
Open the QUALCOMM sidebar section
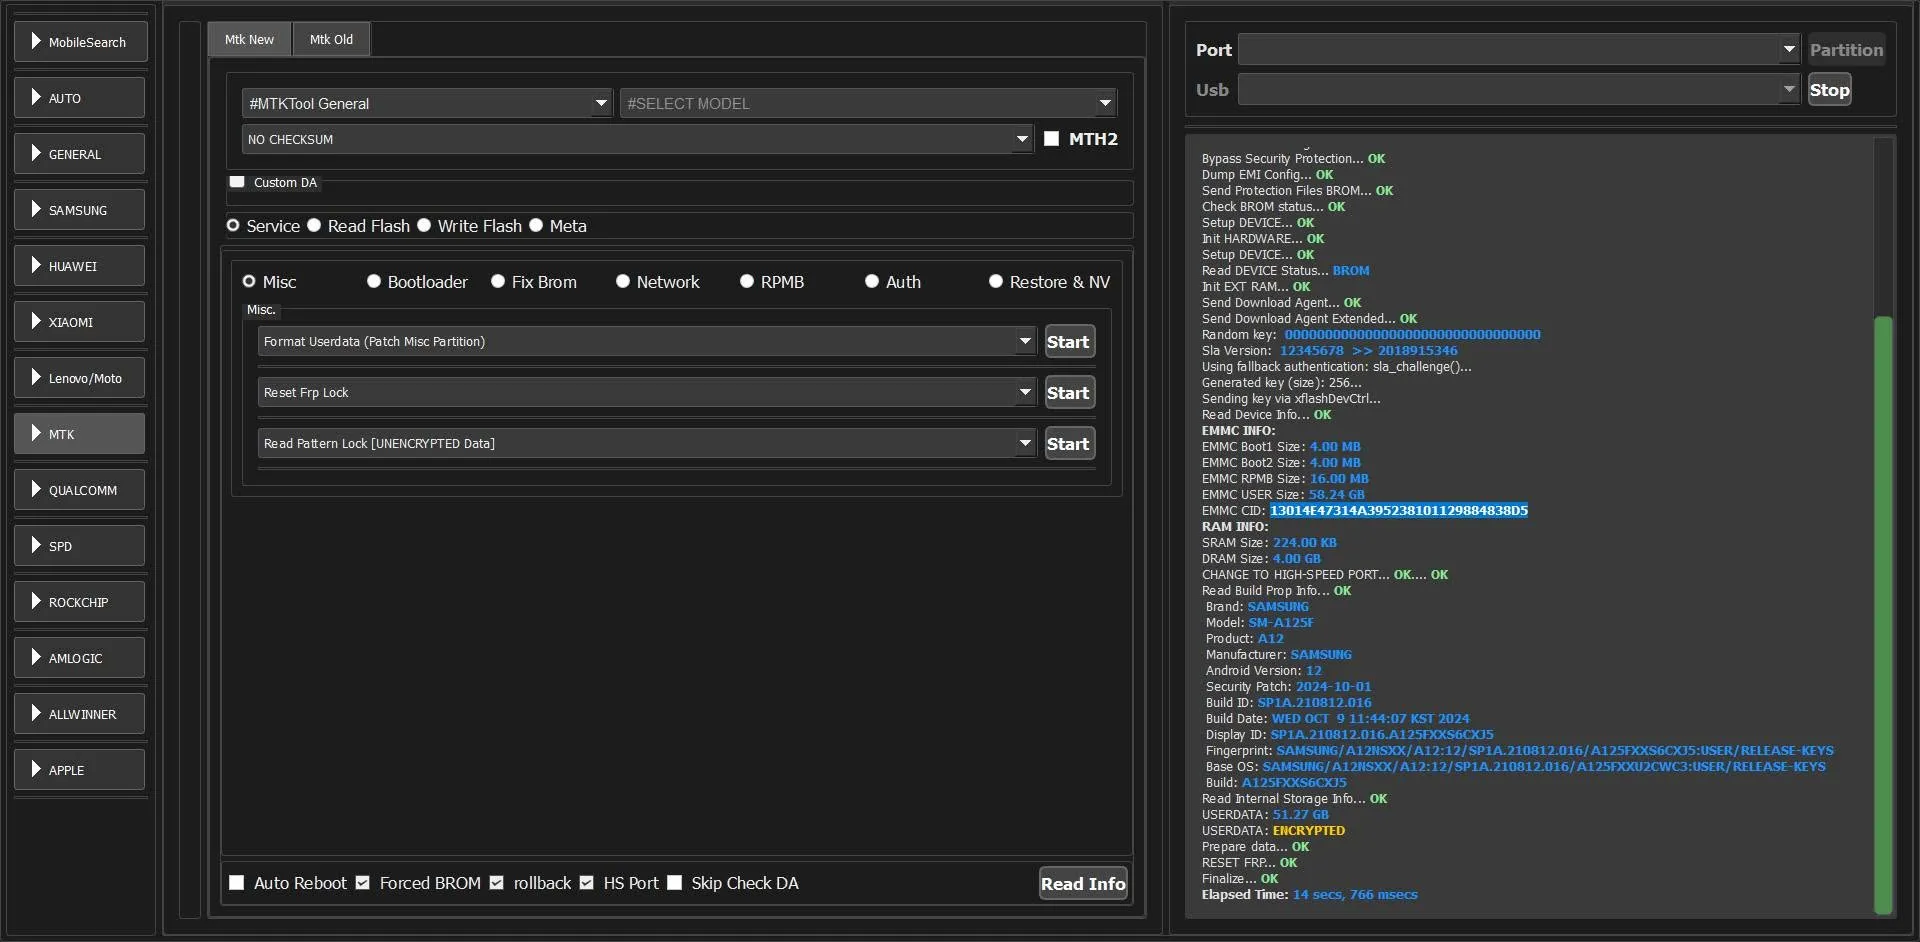tap(81, 490)
